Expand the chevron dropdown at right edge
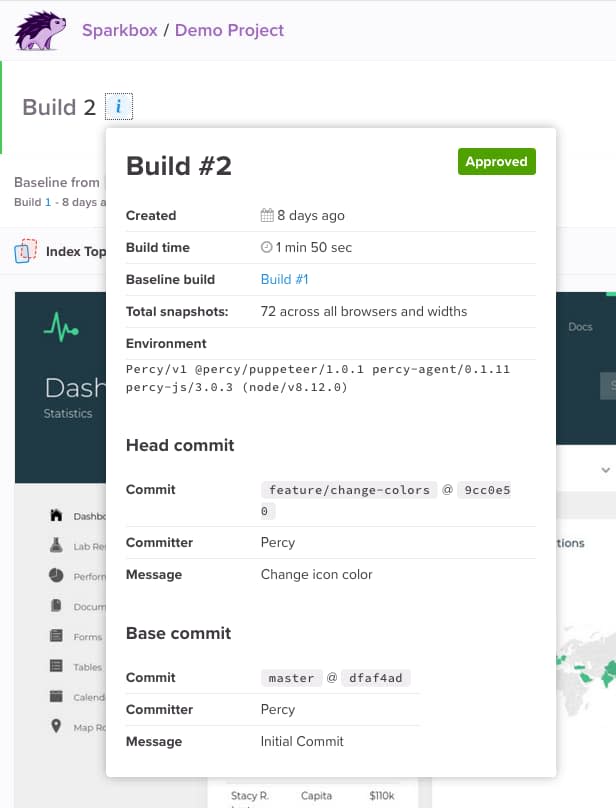 click(606, 470)
